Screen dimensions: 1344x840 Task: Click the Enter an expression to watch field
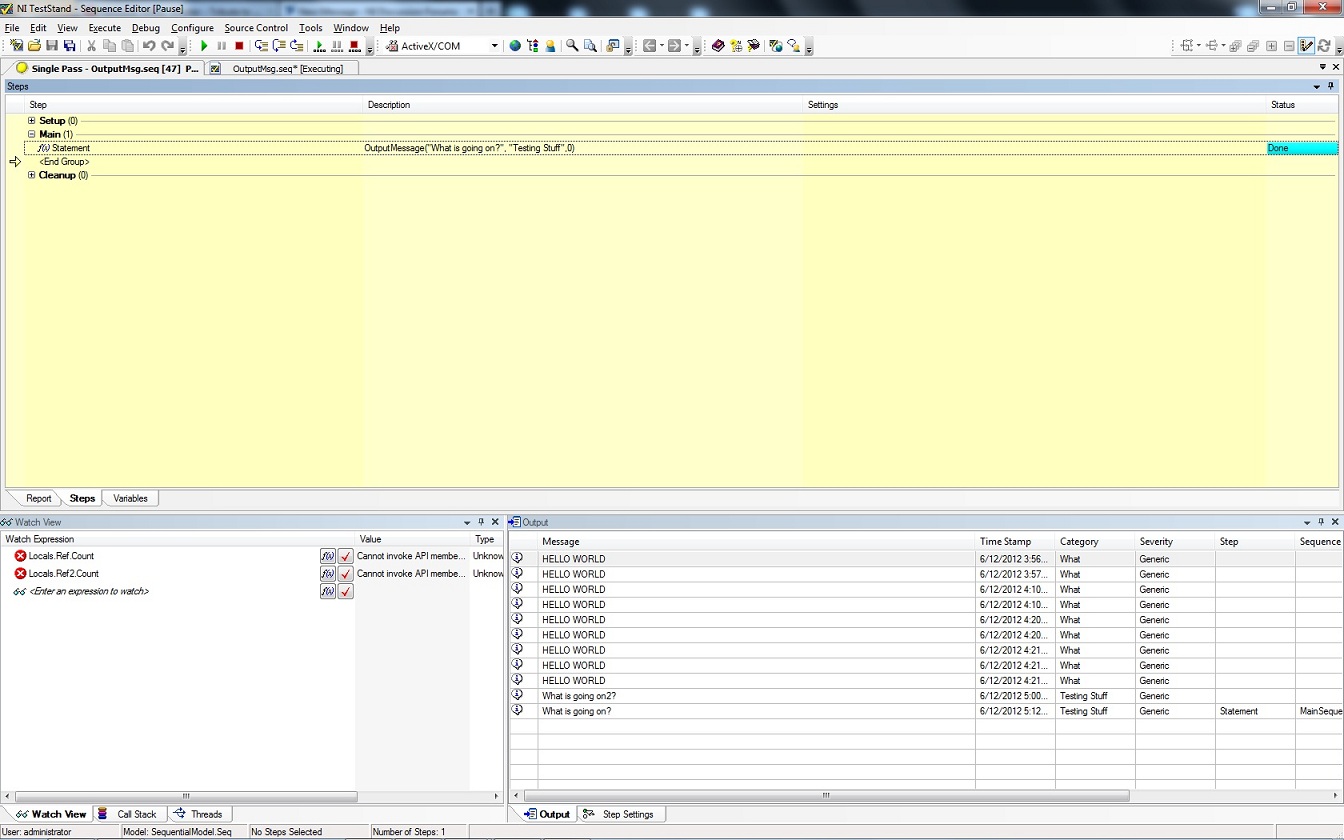point(89,592)
